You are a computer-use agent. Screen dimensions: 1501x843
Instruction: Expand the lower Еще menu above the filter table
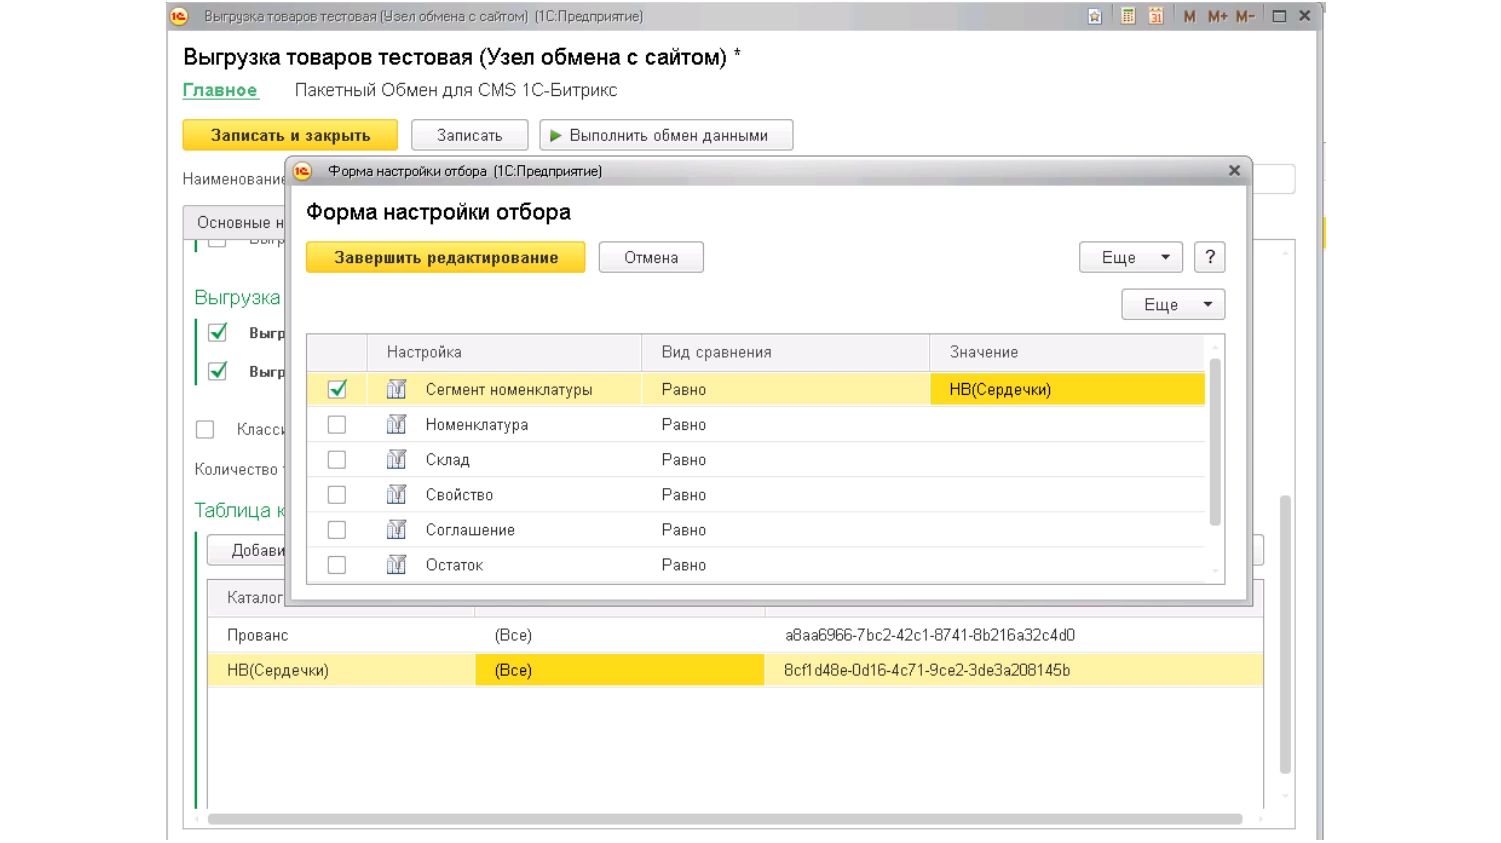(1172, 305)
